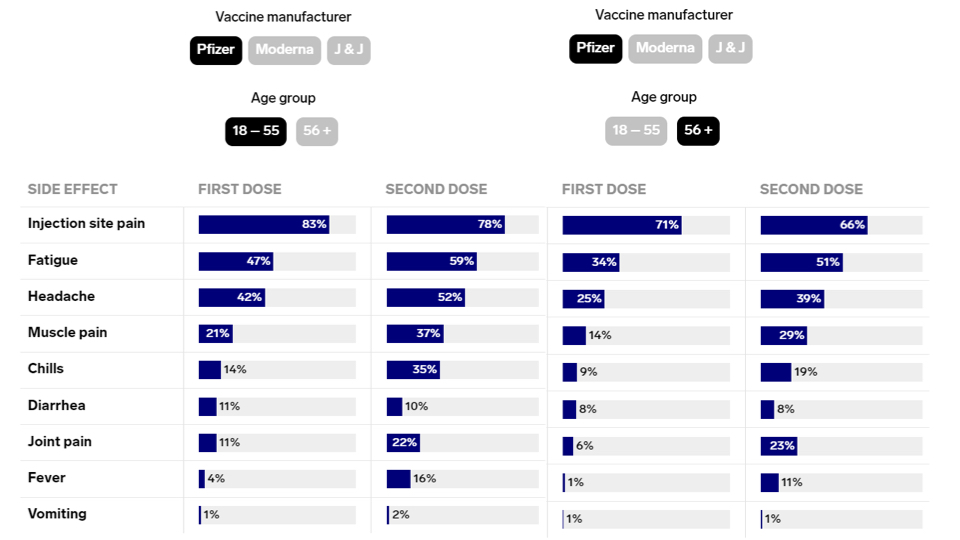The height and width of the screenshot is (540, 960).
Task: Click the 66% second dose bar on right chart
Action: click(x=813, y=226)
